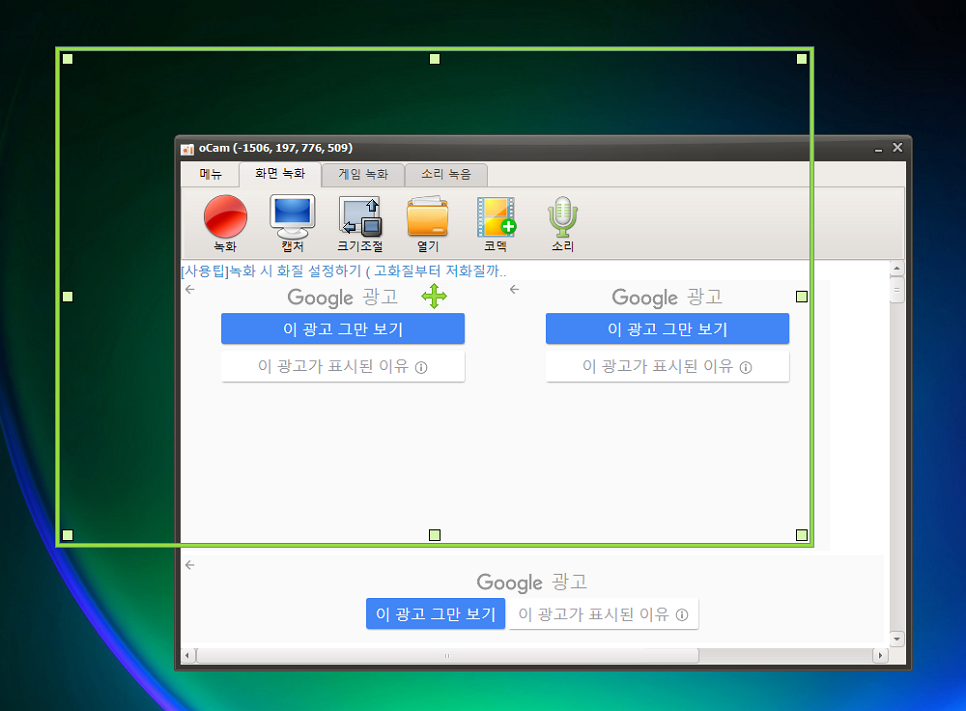This screenshot has height=711, width=966.
Task: Click the oCam app icon in the title bar
Action: pyautogui.click(x=187, y=149)
